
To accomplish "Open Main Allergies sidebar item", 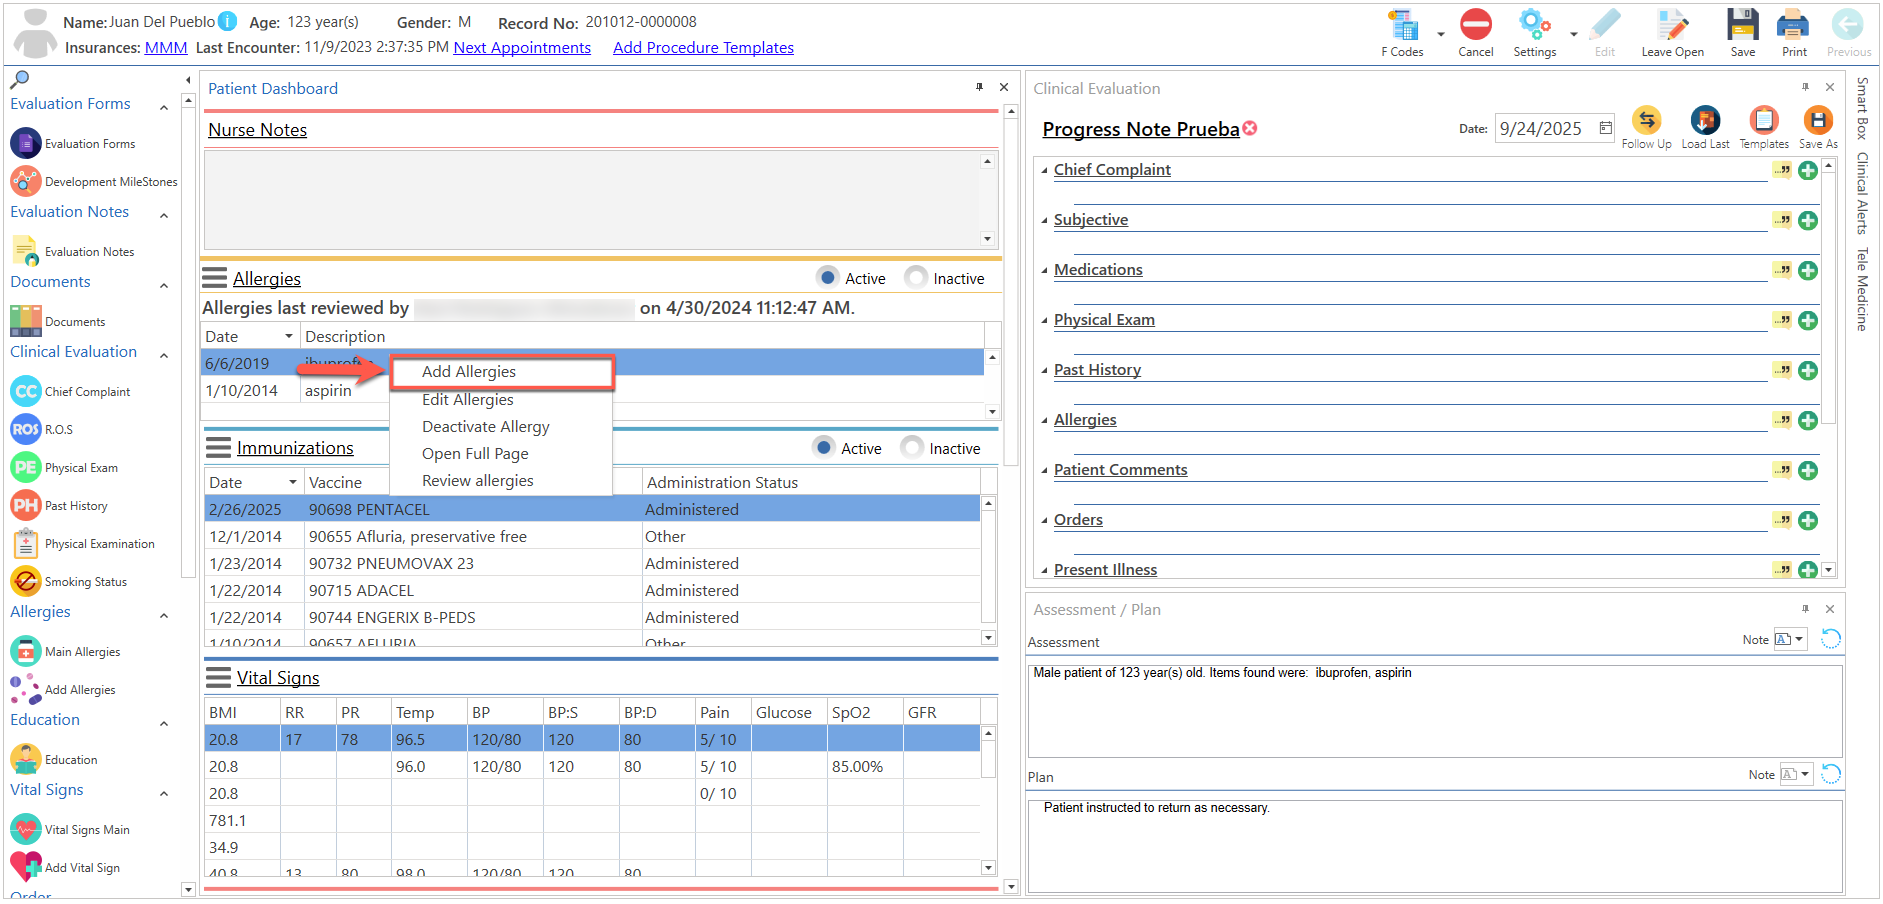I will (66, 651).
